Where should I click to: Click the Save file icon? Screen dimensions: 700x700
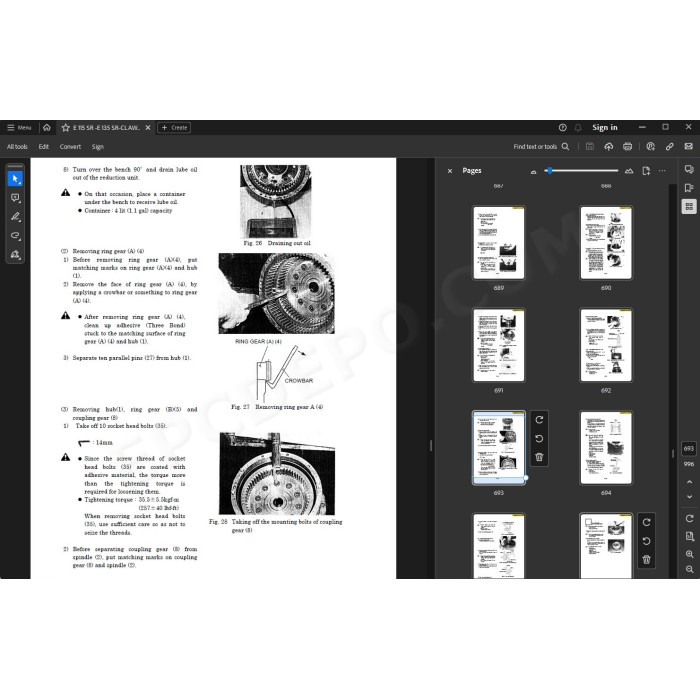point(590,146)
